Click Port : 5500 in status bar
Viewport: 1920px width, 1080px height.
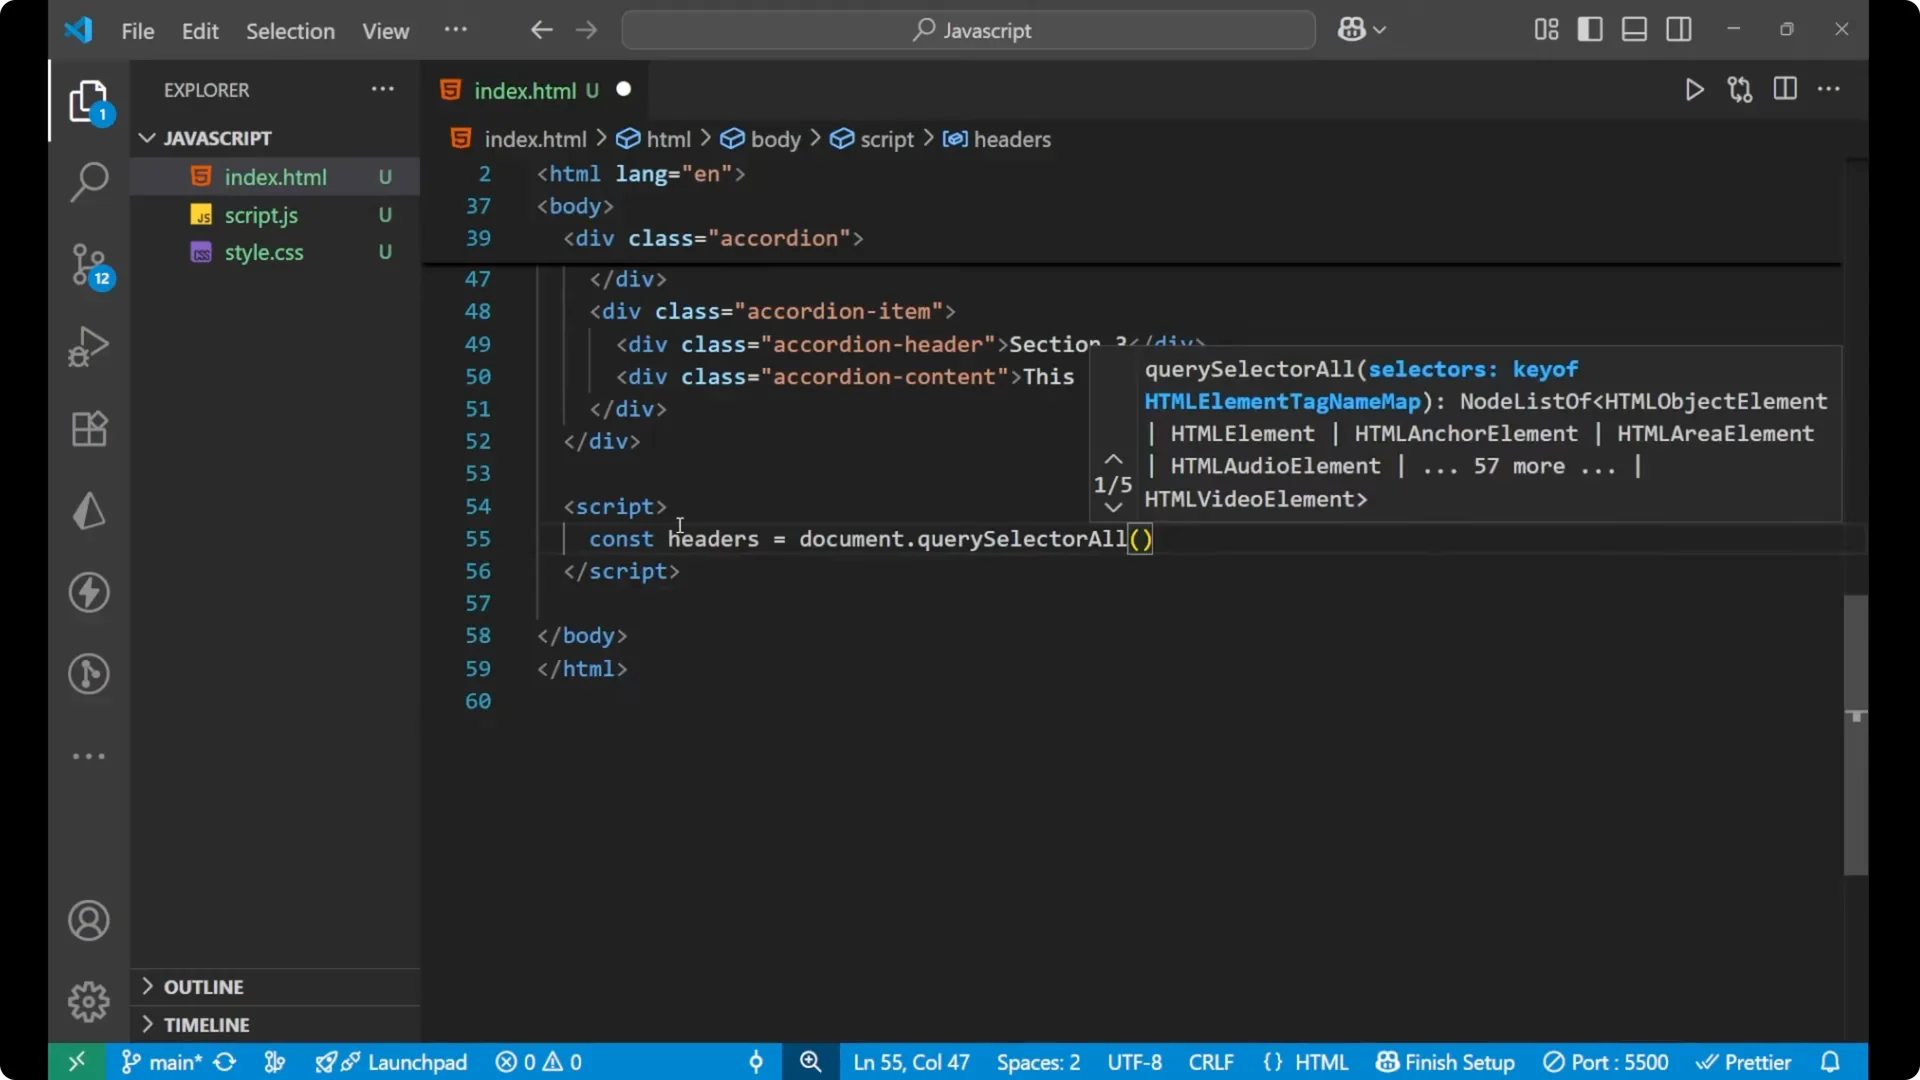[1607, 1062]
